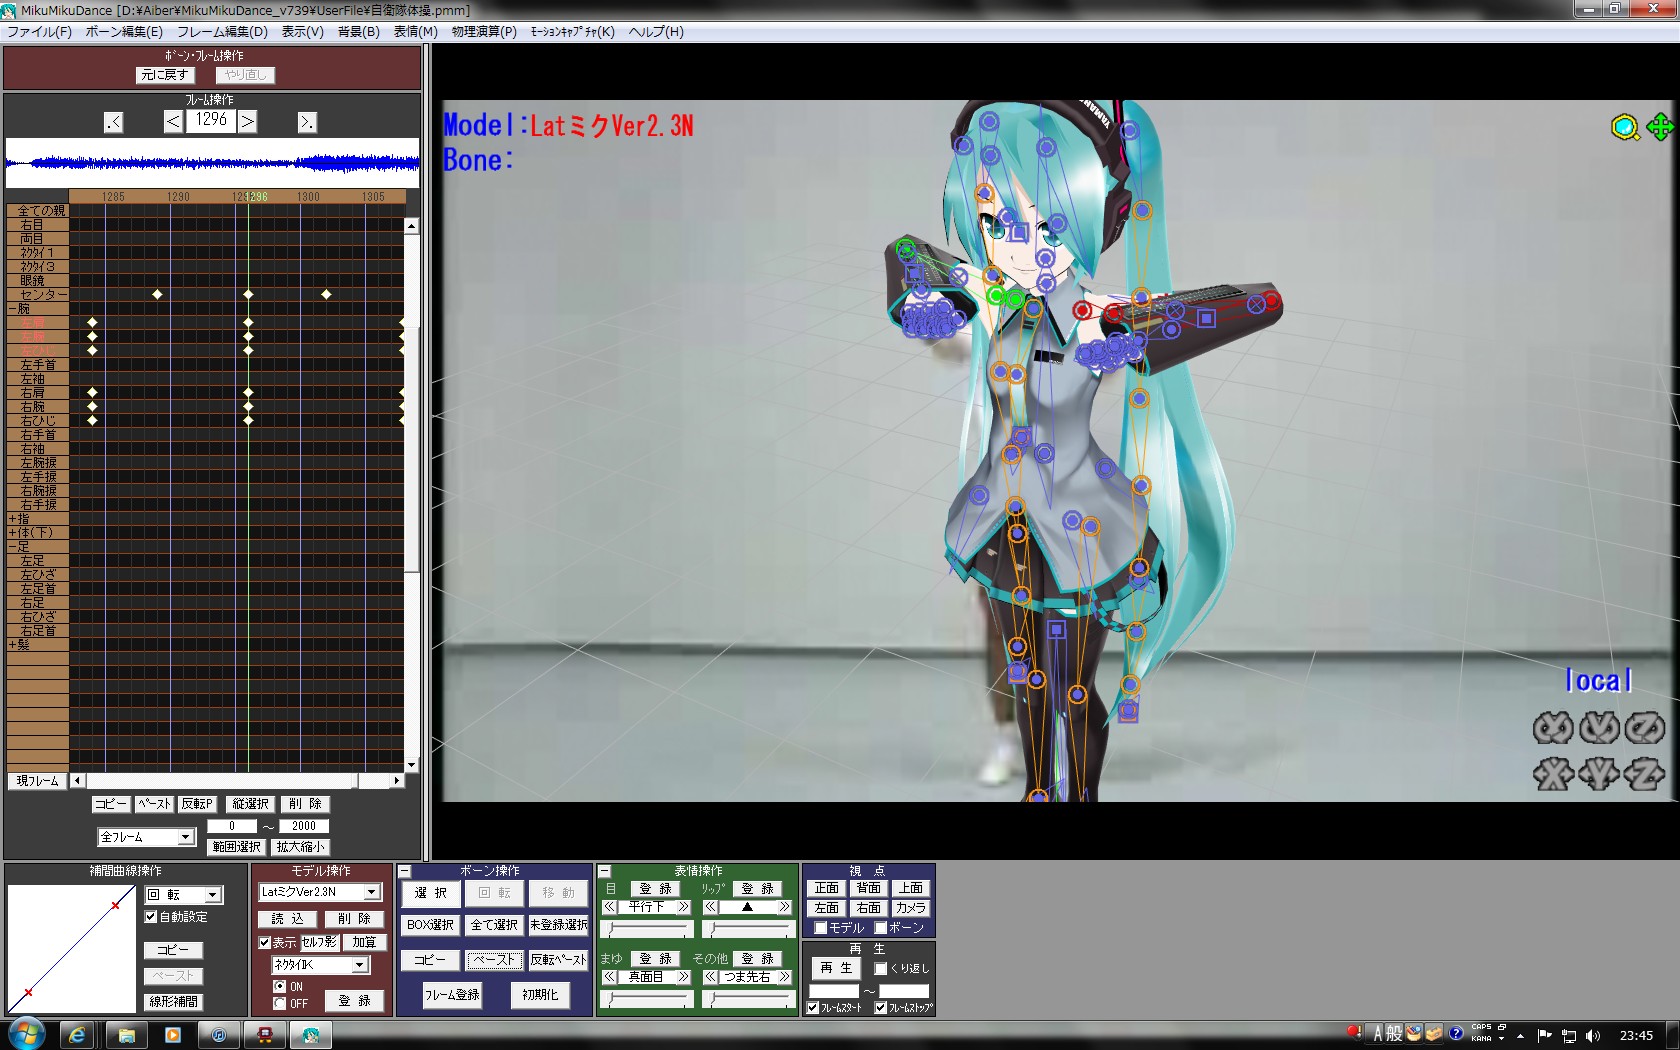Open the Windows Start menu
The image size is (1680, 1050).
tap(26, 1034)
